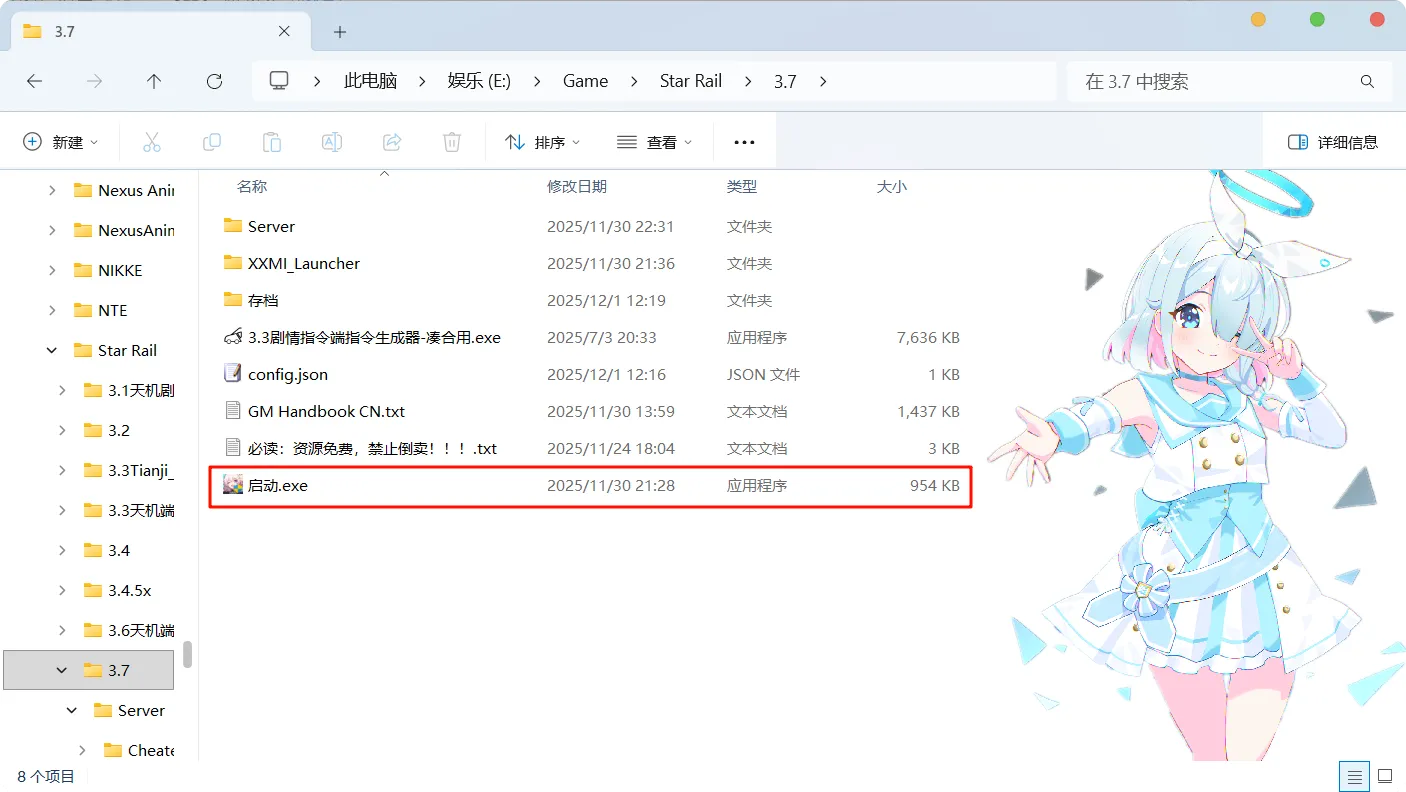Open the See more (...) toolbar menu
The image size is (1406, 792).
point(744,141)
